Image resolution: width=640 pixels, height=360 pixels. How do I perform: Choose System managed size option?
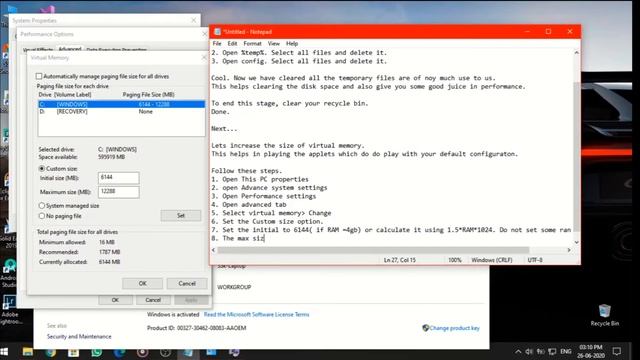tap(42, 206)
